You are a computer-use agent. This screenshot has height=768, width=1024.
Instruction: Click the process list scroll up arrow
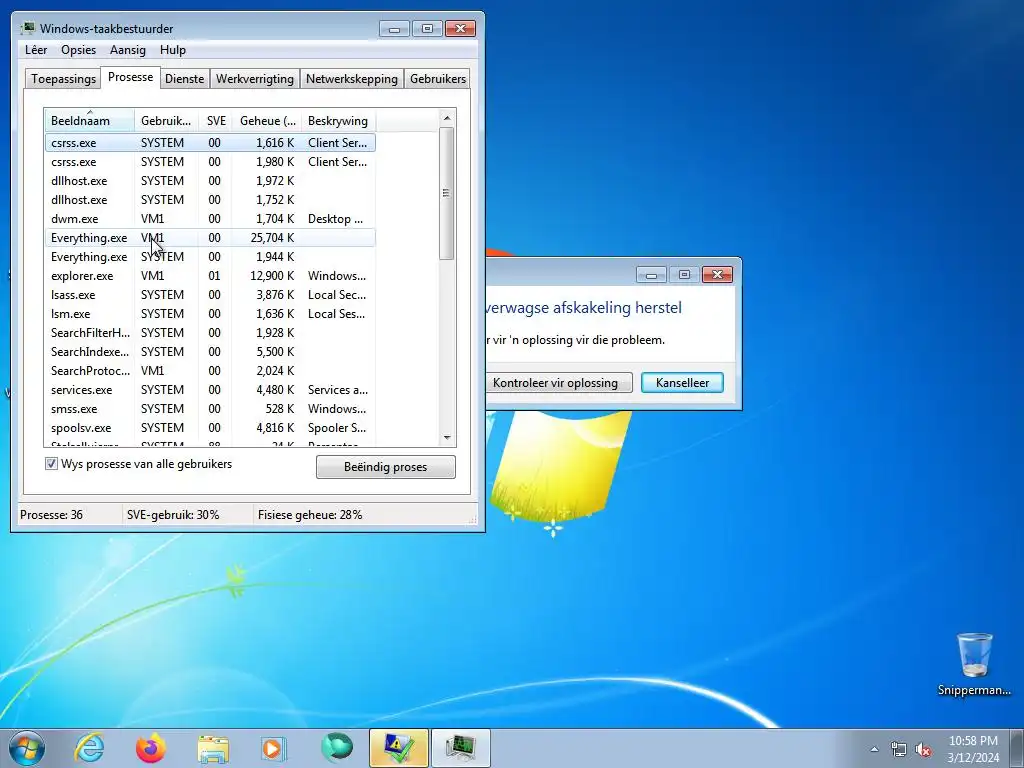tap(447, 118)
